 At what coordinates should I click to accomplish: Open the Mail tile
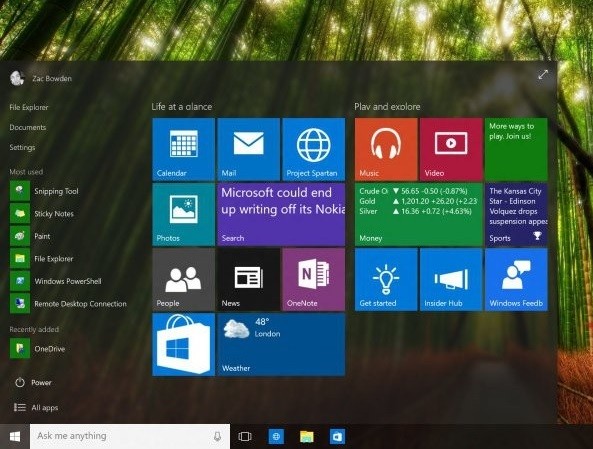pos(248,149)
